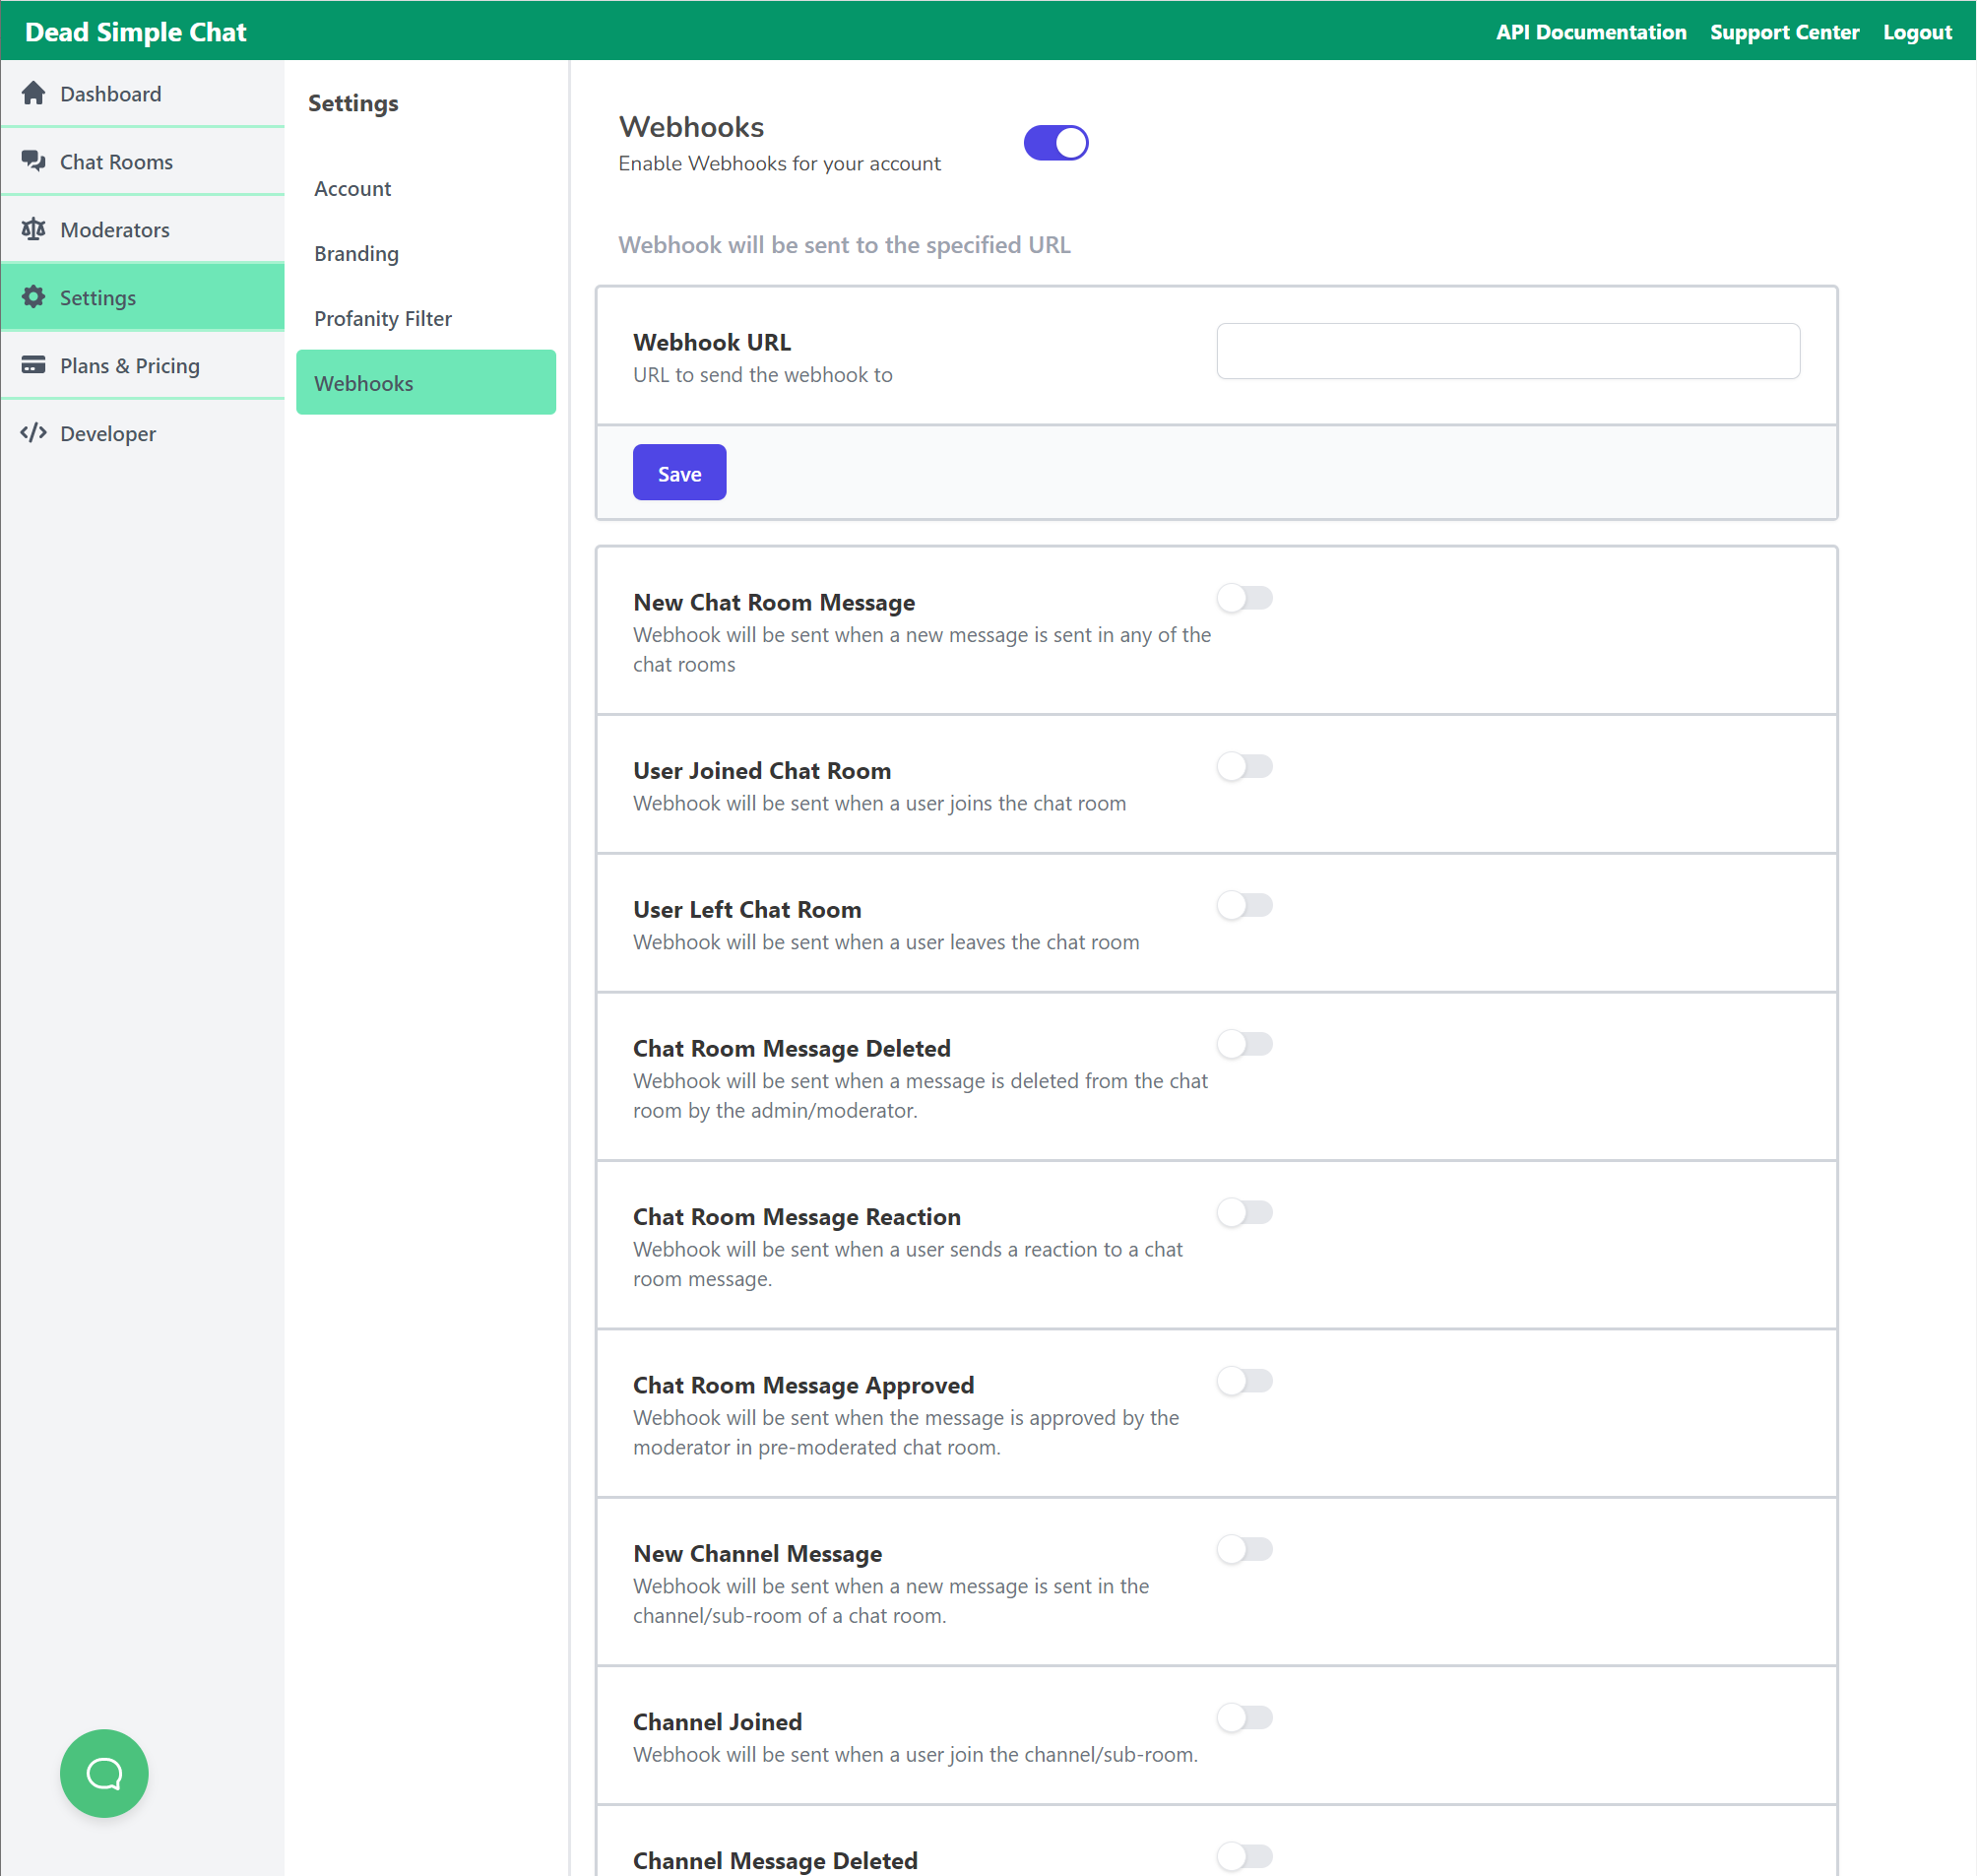Click the Dead Simple Chat logo
1977x1876 pixels.
(136, 31)
